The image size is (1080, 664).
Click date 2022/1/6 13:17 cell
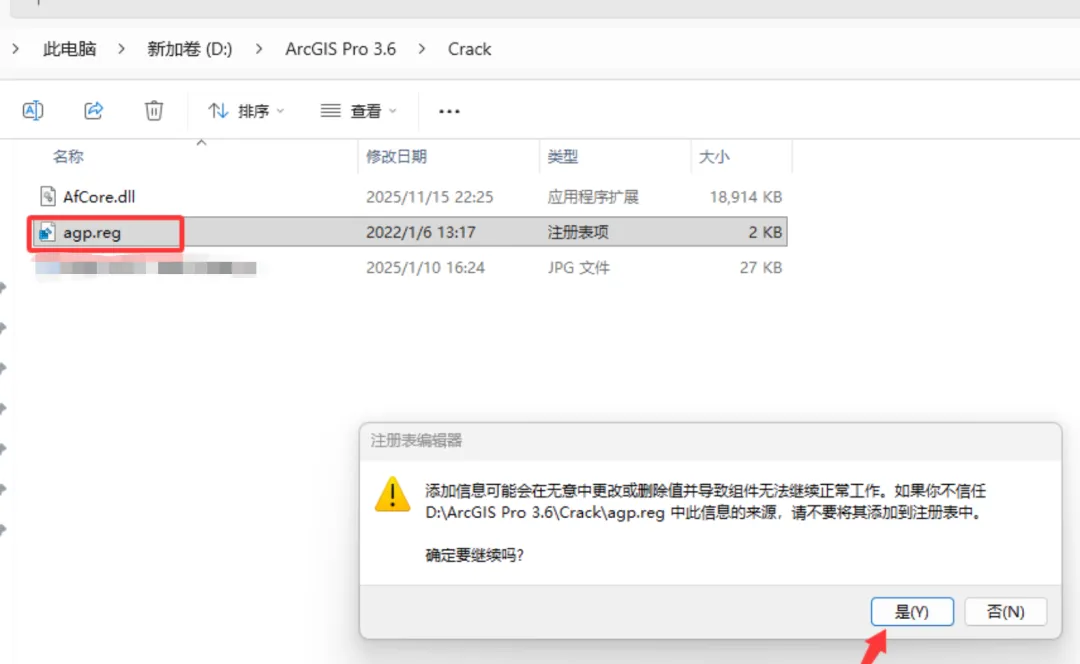click(x=421, y=232)
